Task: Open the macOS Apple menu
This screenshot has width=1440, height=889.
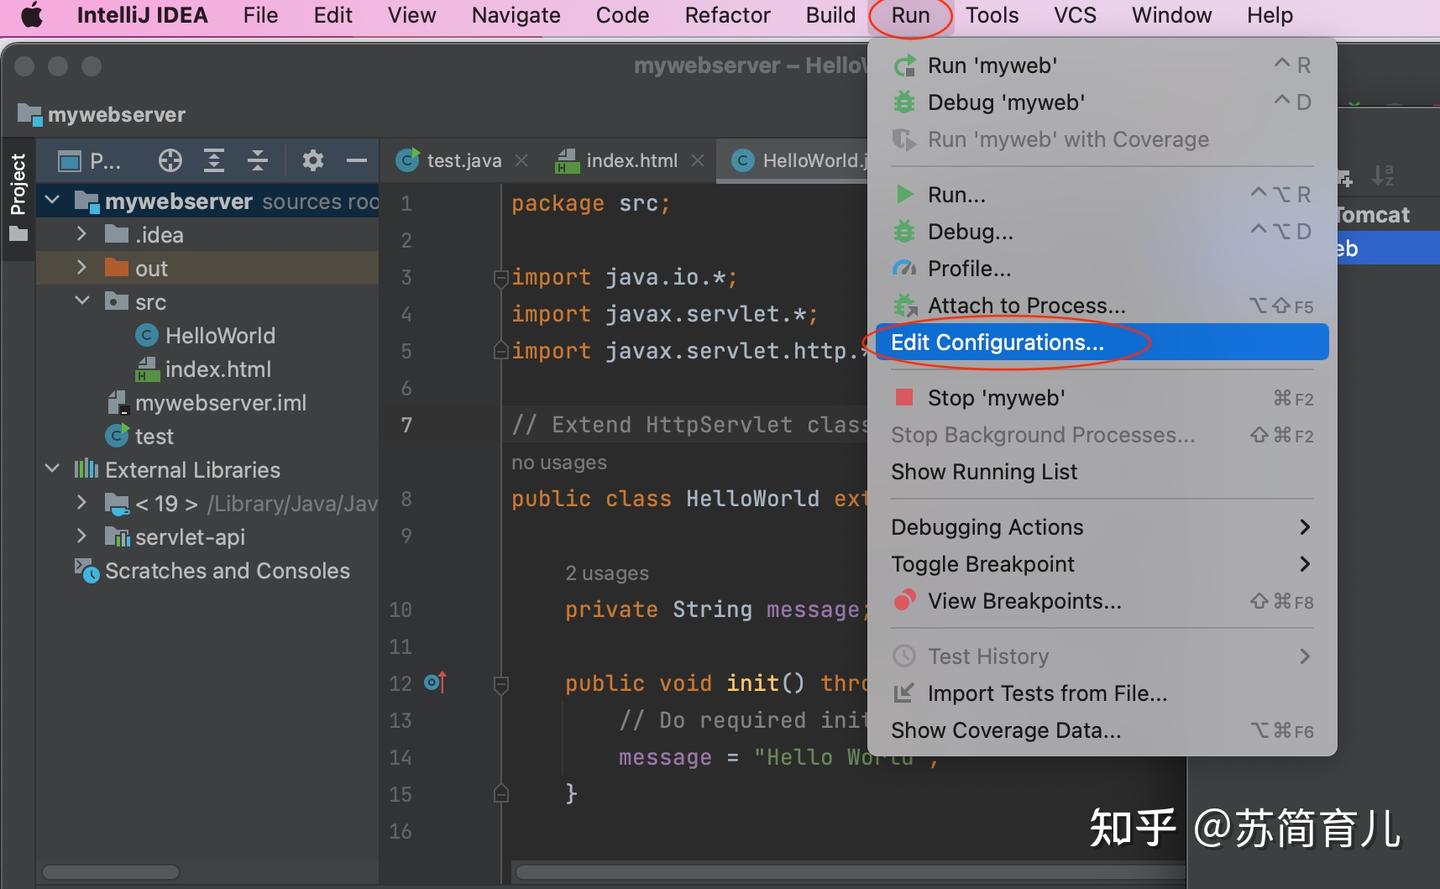Action: point(32,16)
